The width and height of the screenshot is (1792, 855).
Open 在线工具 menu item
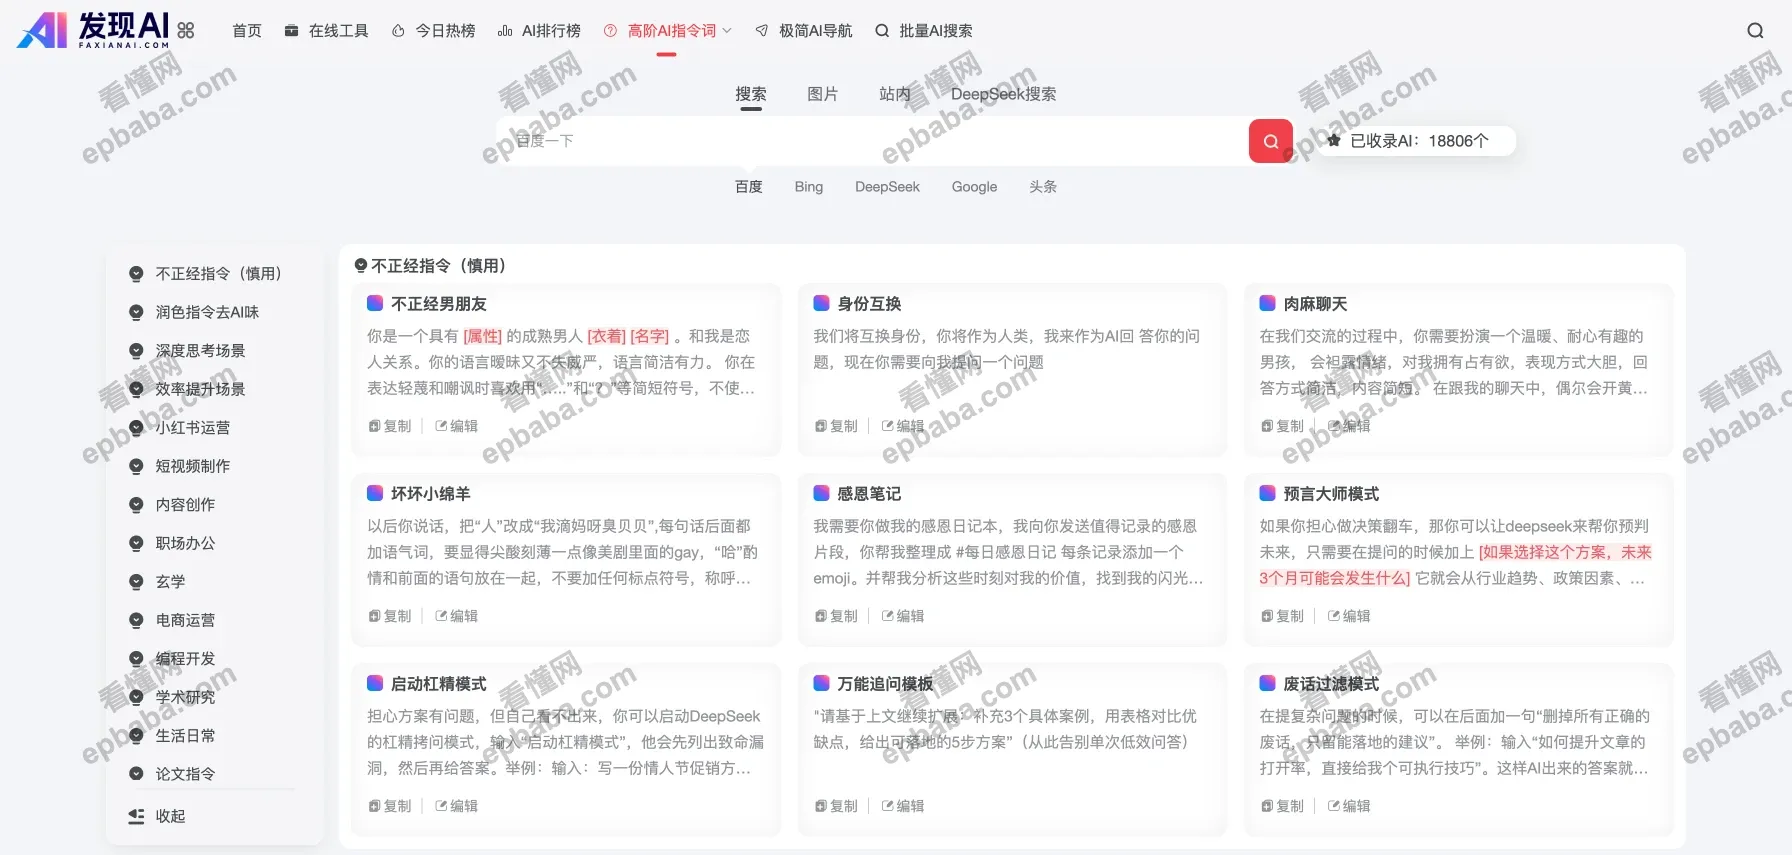point(327,31)
